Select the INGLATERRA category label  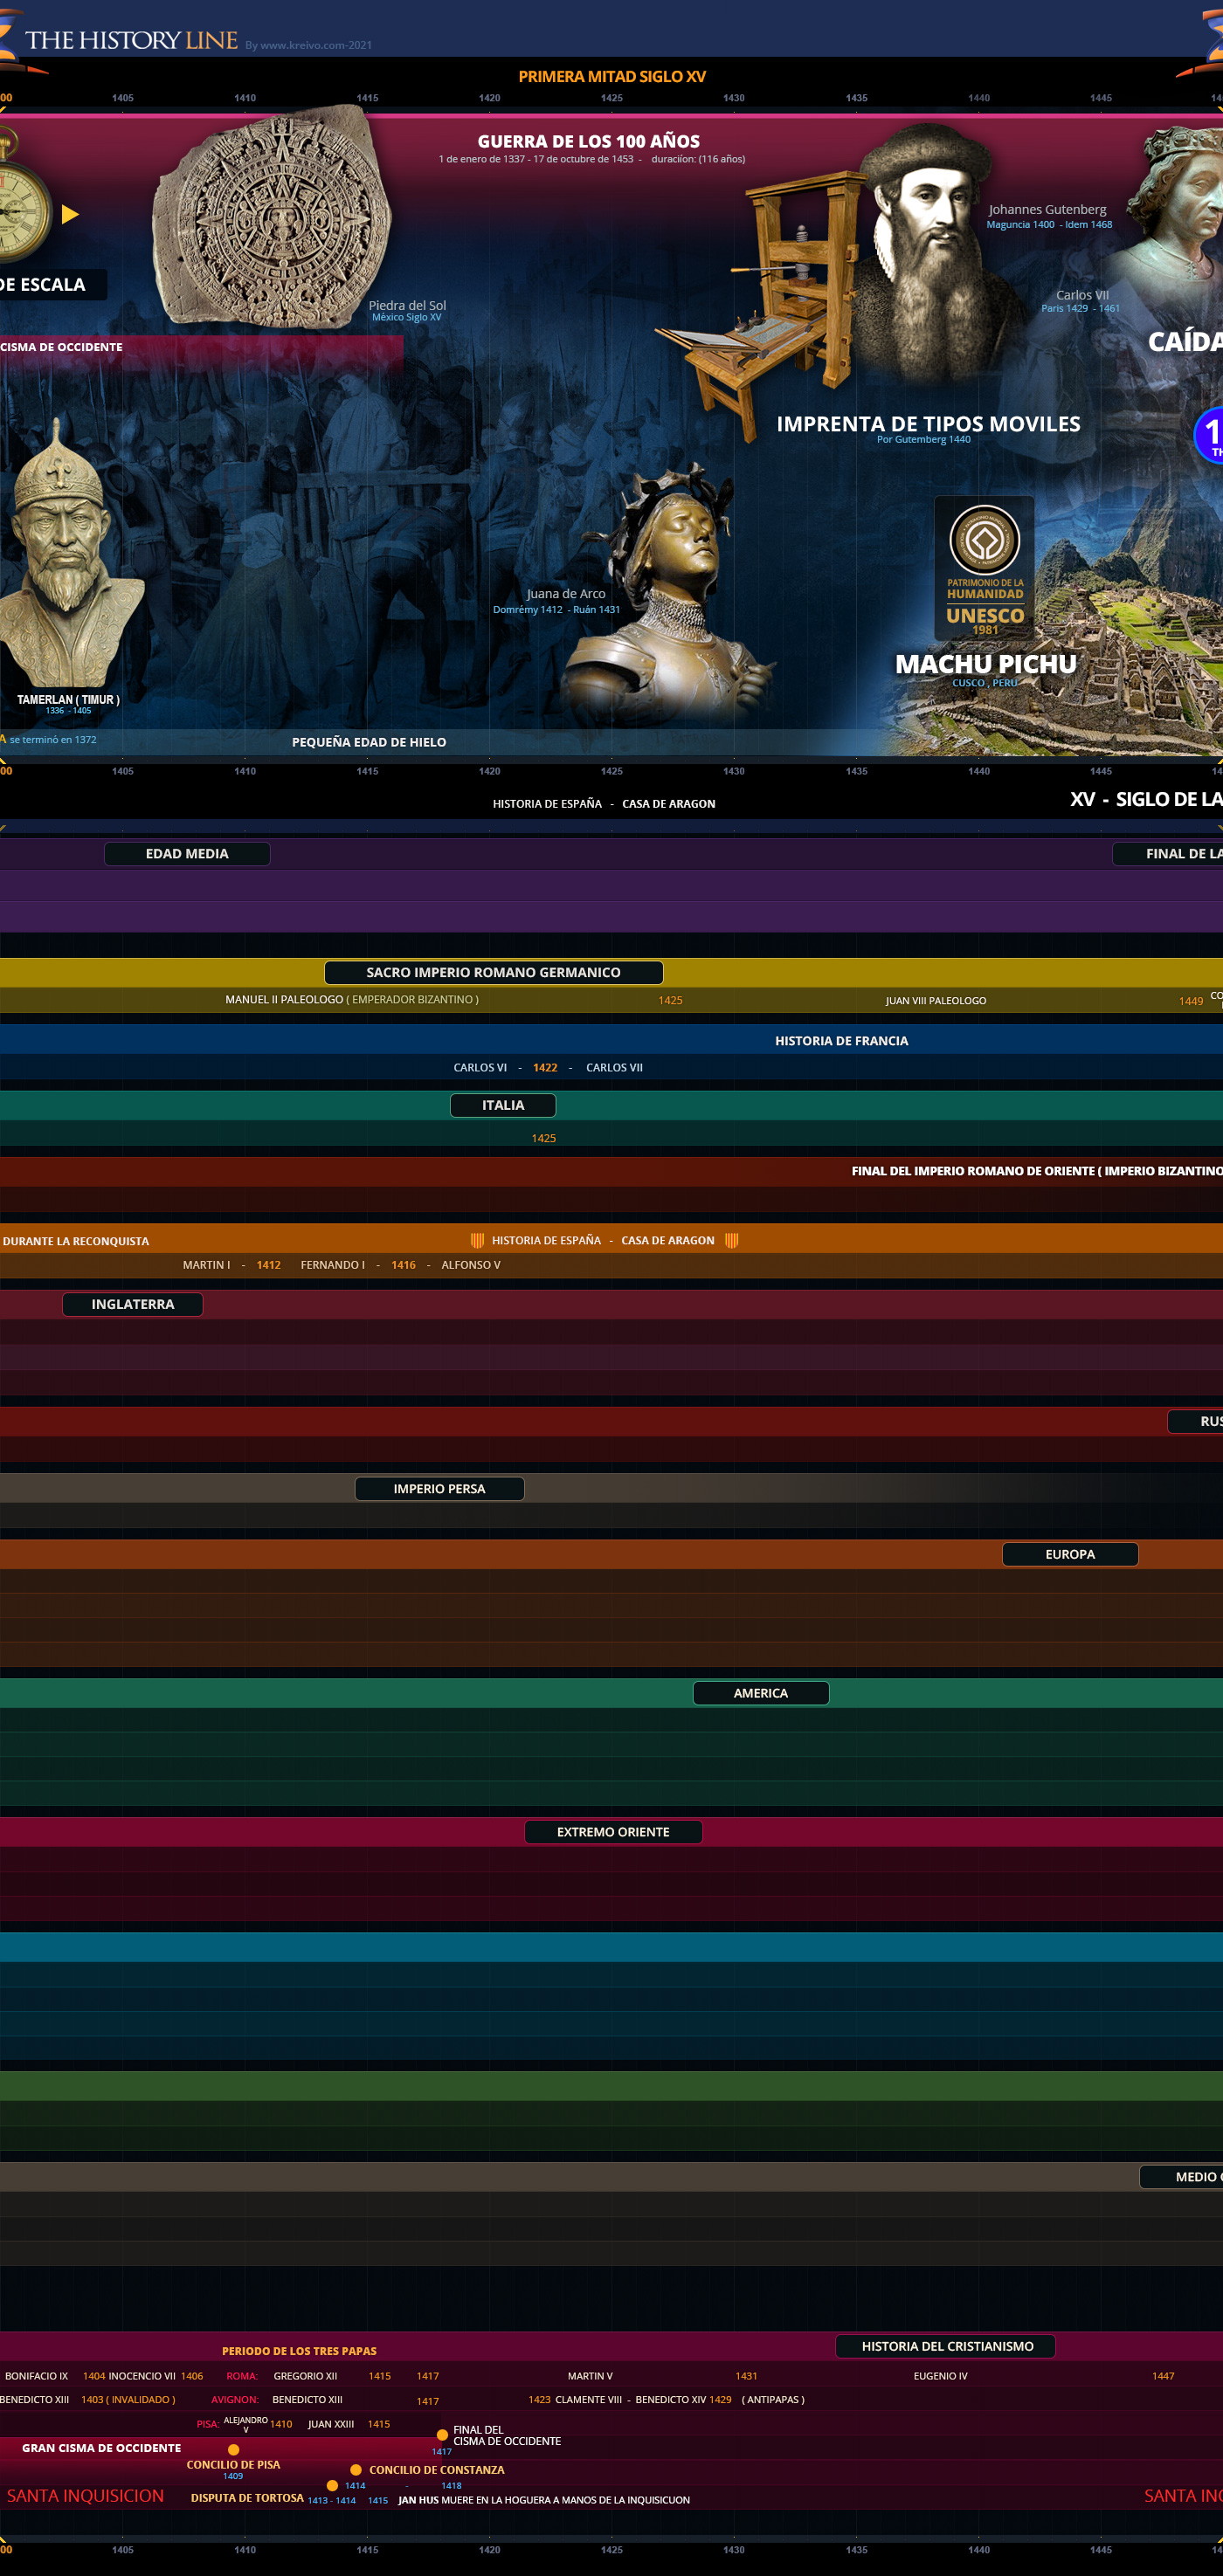[133, 1304]
